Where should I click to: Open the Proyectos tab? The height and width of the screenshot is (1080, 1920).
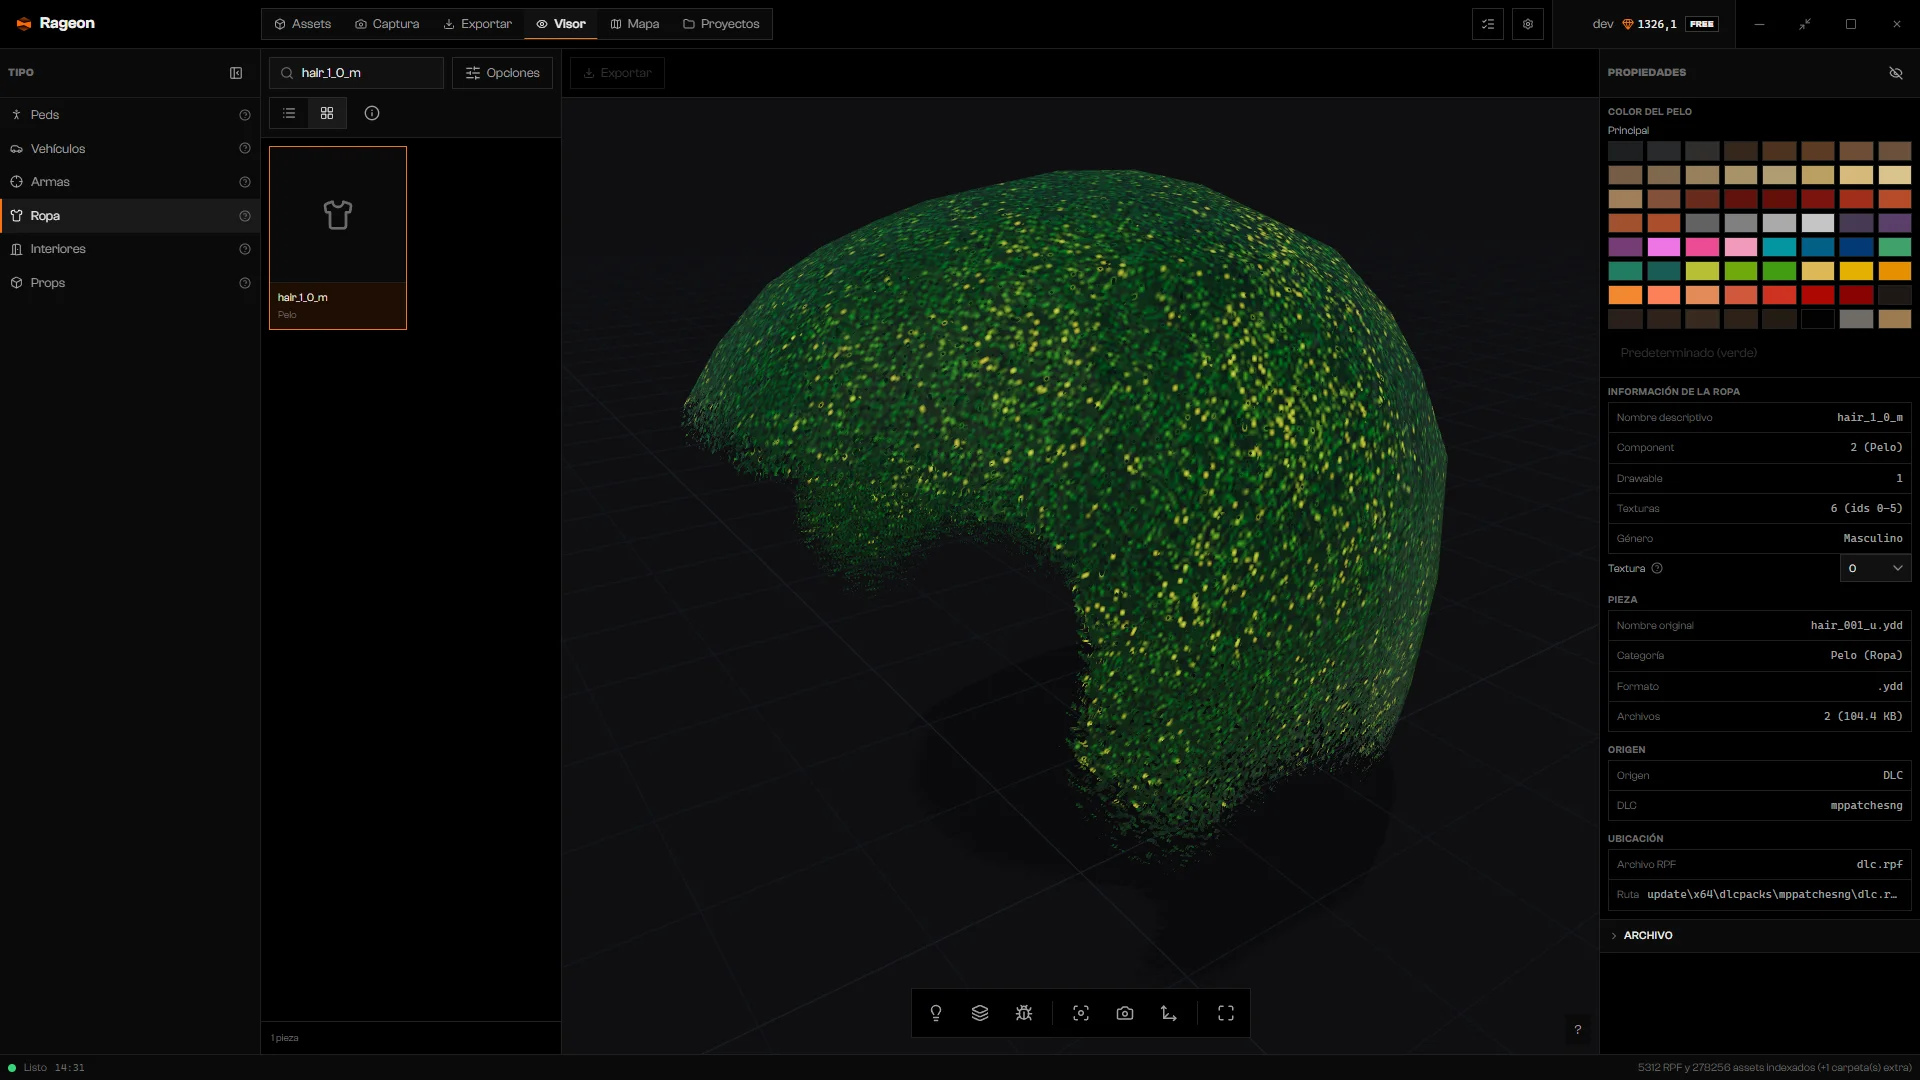(x=721, y=24)
